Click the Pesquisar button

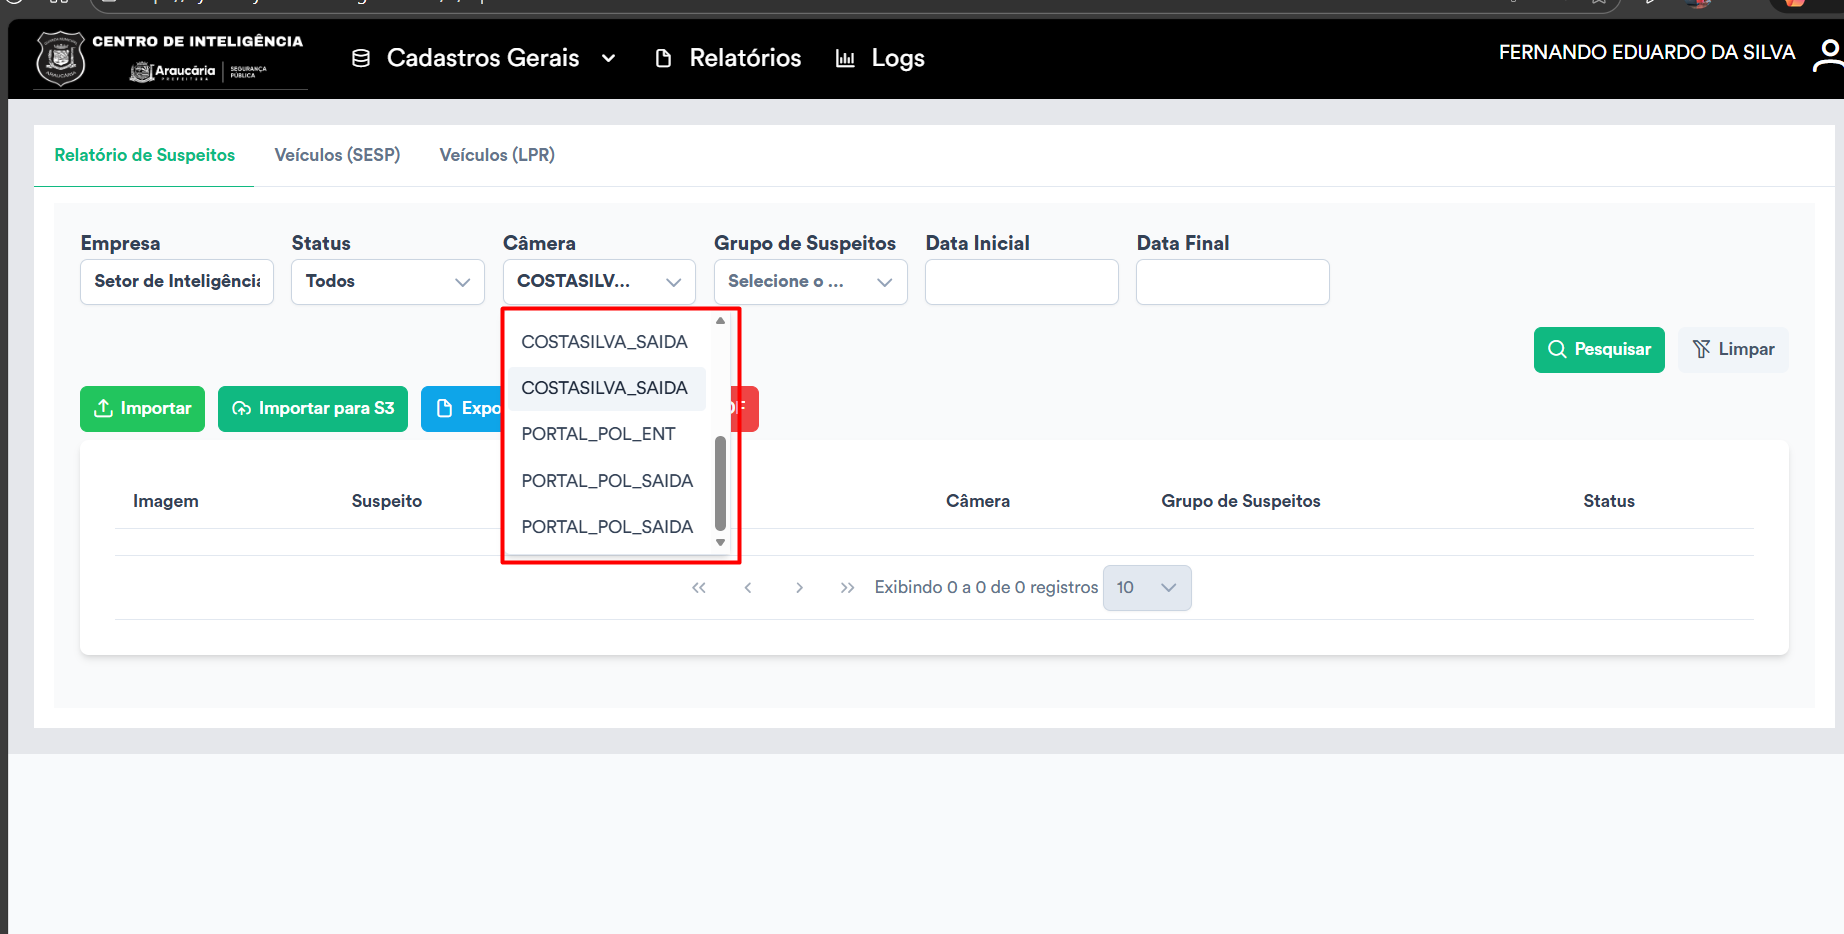click(x=1598, y=350)
